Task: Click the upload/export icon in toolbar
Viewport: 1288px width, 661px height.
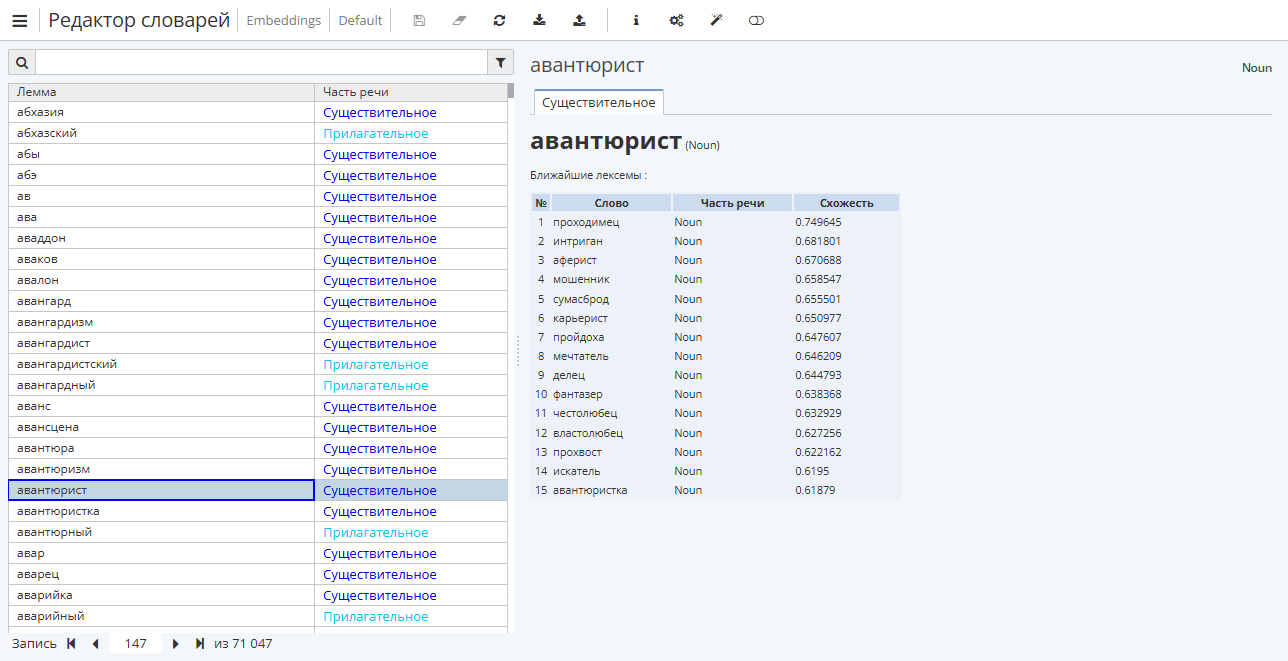Action: click(579, 20)
